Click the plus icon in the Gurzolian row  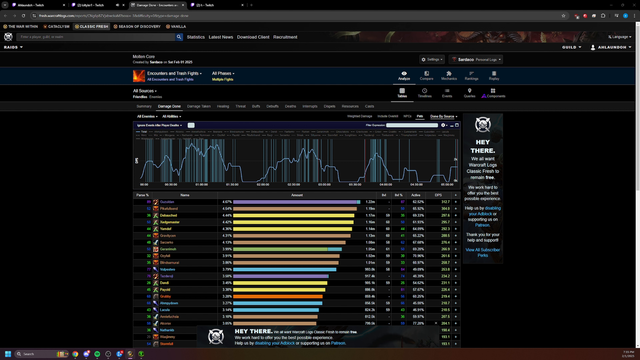(456, 202)
